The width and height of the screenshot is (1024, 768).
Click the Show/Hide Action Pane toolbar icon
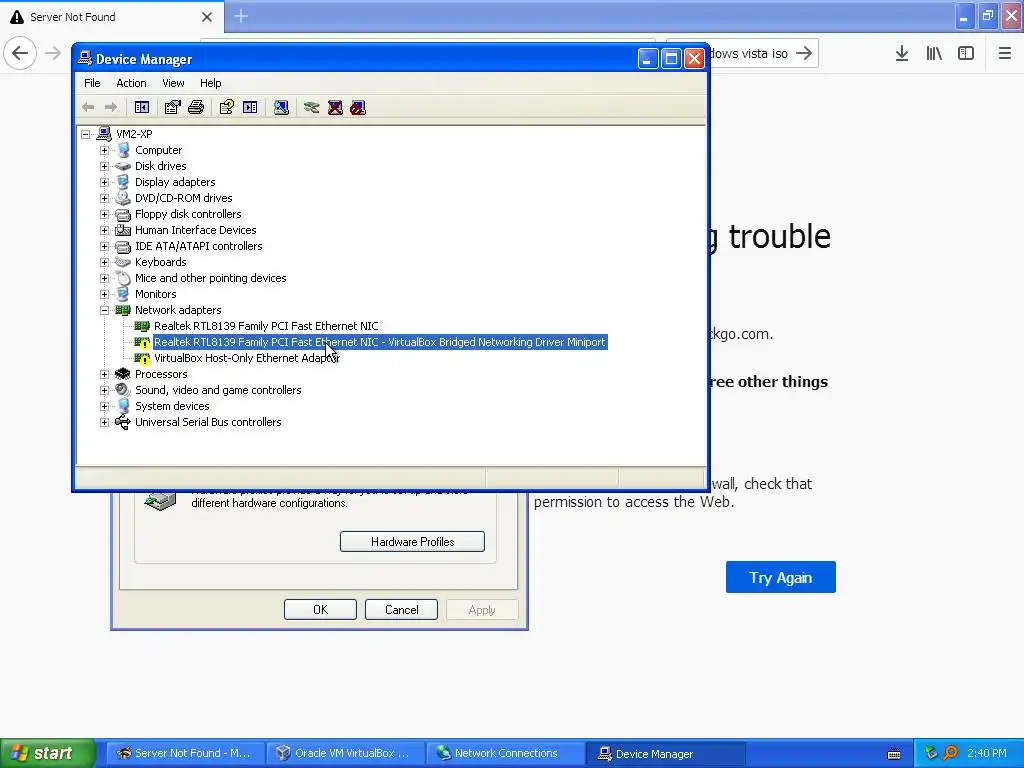[x=250, y=107]
